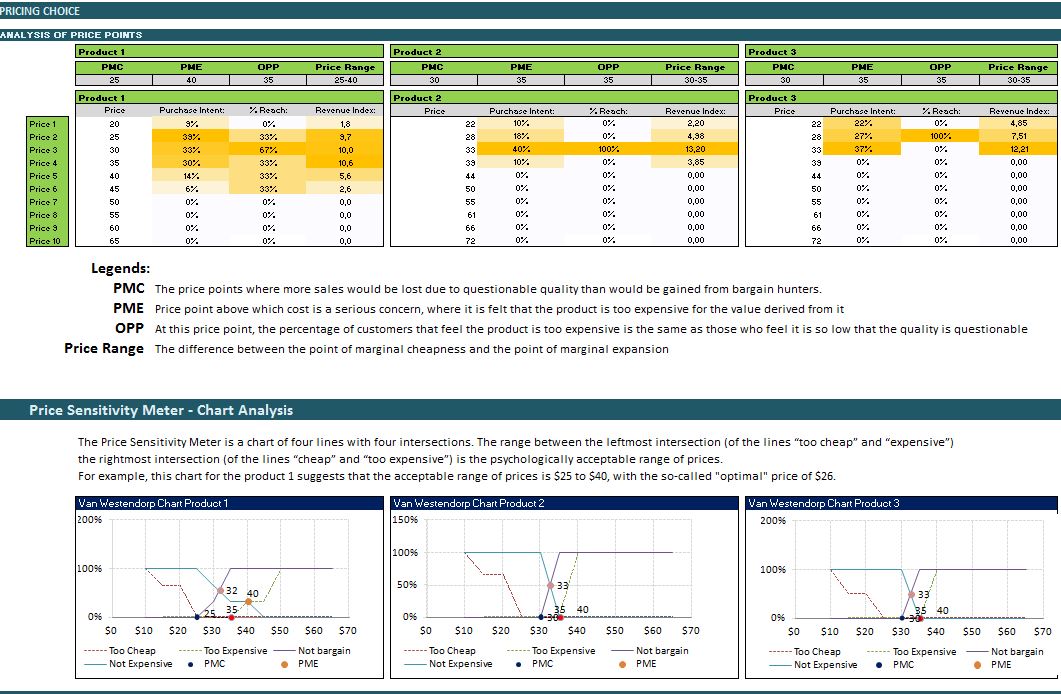
Task: Click the 13,20 Revenue Index cell
Action: click(x=696, y=150)
